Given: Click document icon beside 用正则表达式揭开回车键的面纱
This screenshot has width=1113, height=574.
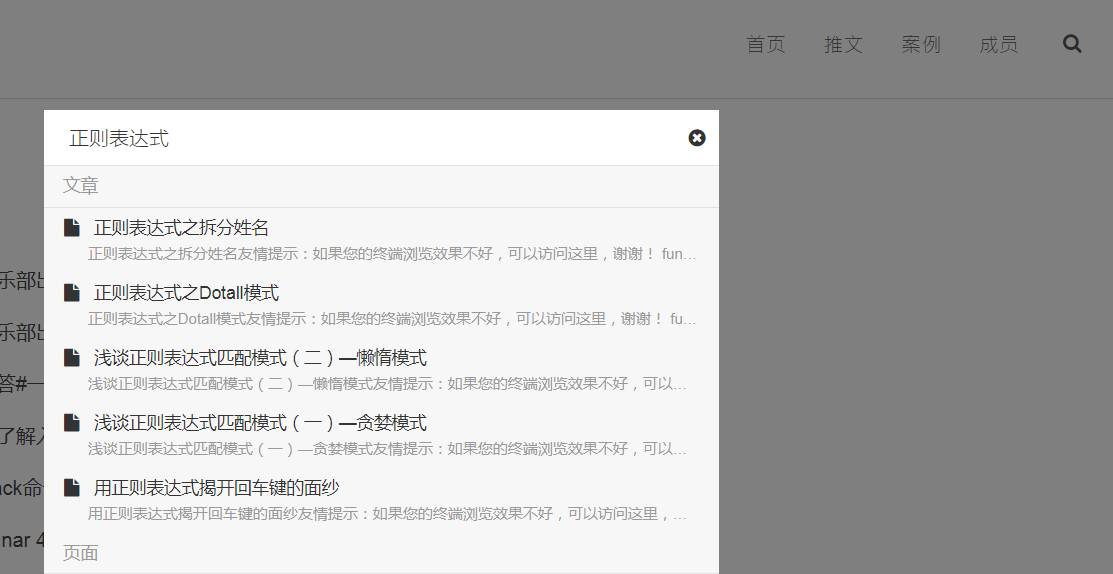Looking at the screenshot, I should (72, 487).
